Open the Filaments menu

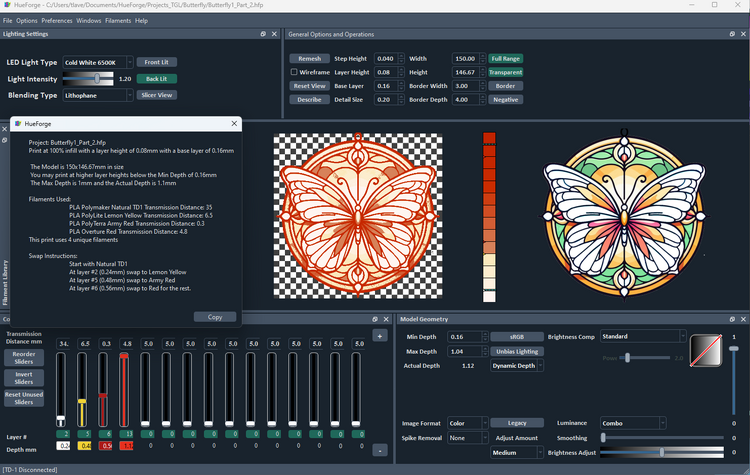(x=118, y=21)
